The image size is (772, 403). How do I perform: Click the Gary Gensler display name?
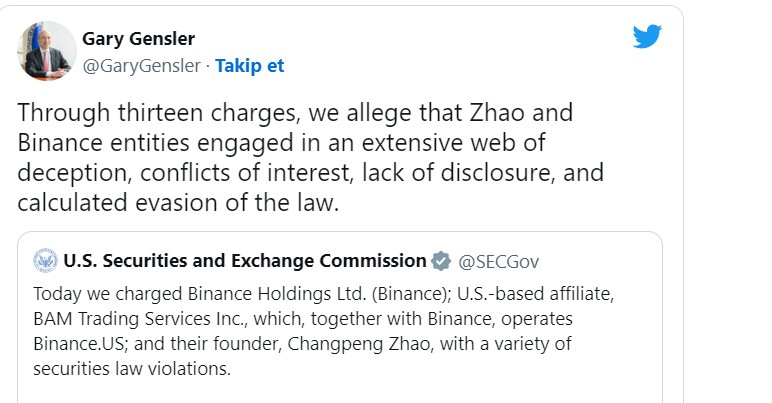(138, 39)
